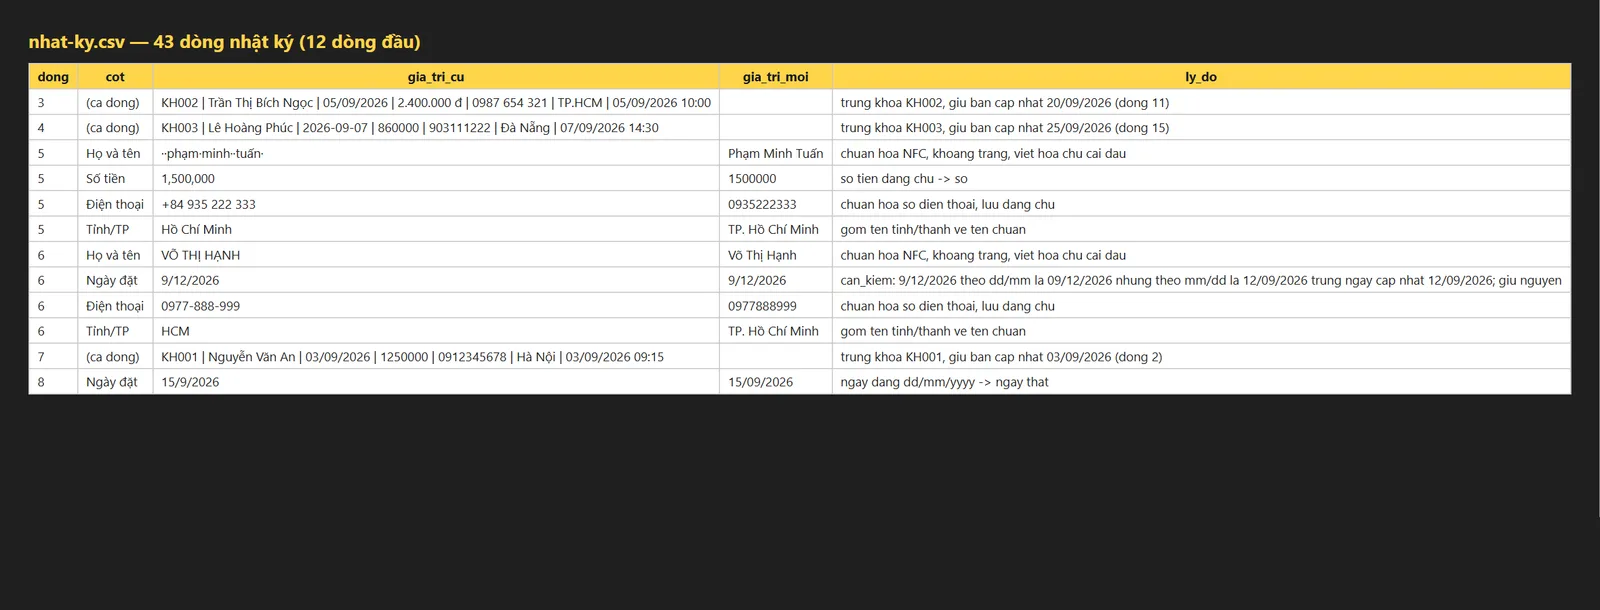Select reason "trung khoa KH001, giu ban cap nhat 03/09/2026"

(x=1001, y=357)
